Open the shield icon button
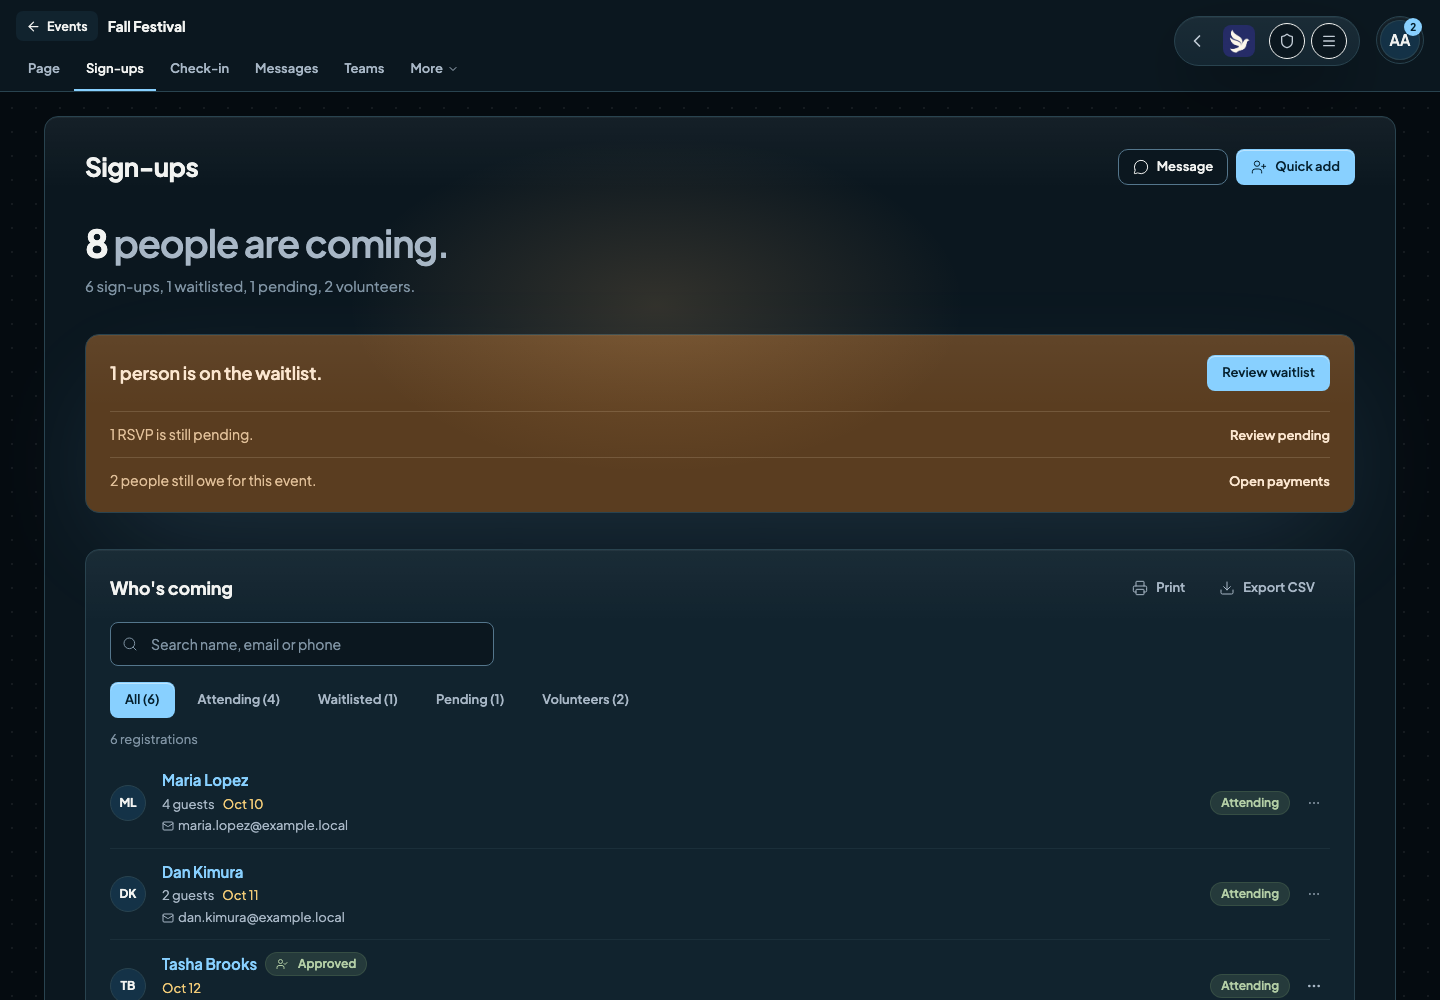 pyautogui.click(x=1287, y=41)
